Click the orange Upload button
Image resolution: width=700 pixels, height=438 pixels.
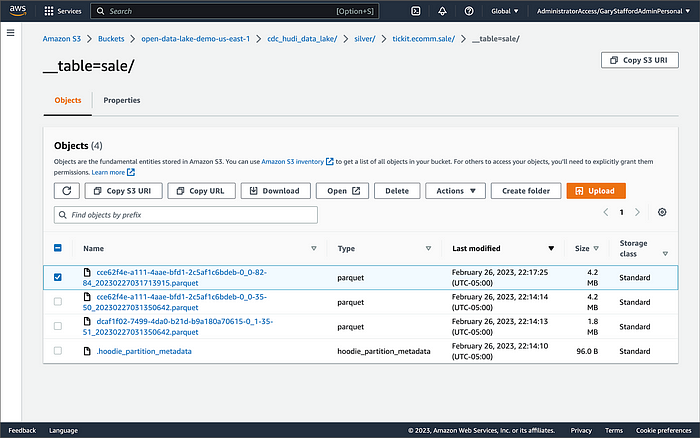tap(596, 191)
